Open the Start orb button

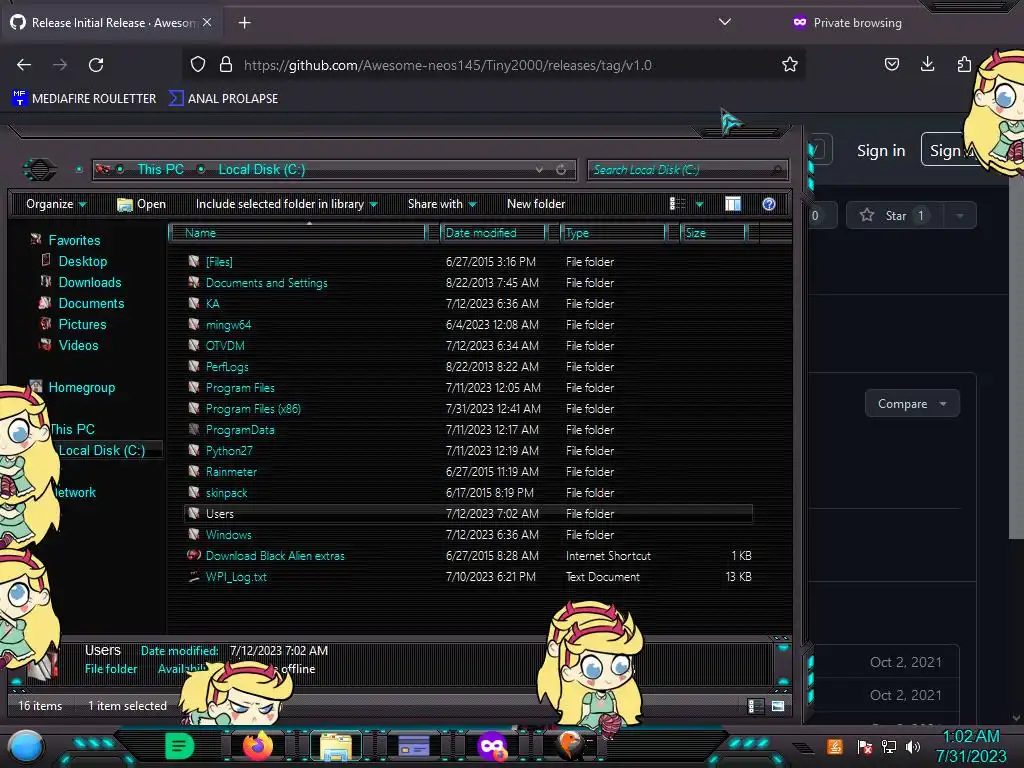[x=26, y=746]
